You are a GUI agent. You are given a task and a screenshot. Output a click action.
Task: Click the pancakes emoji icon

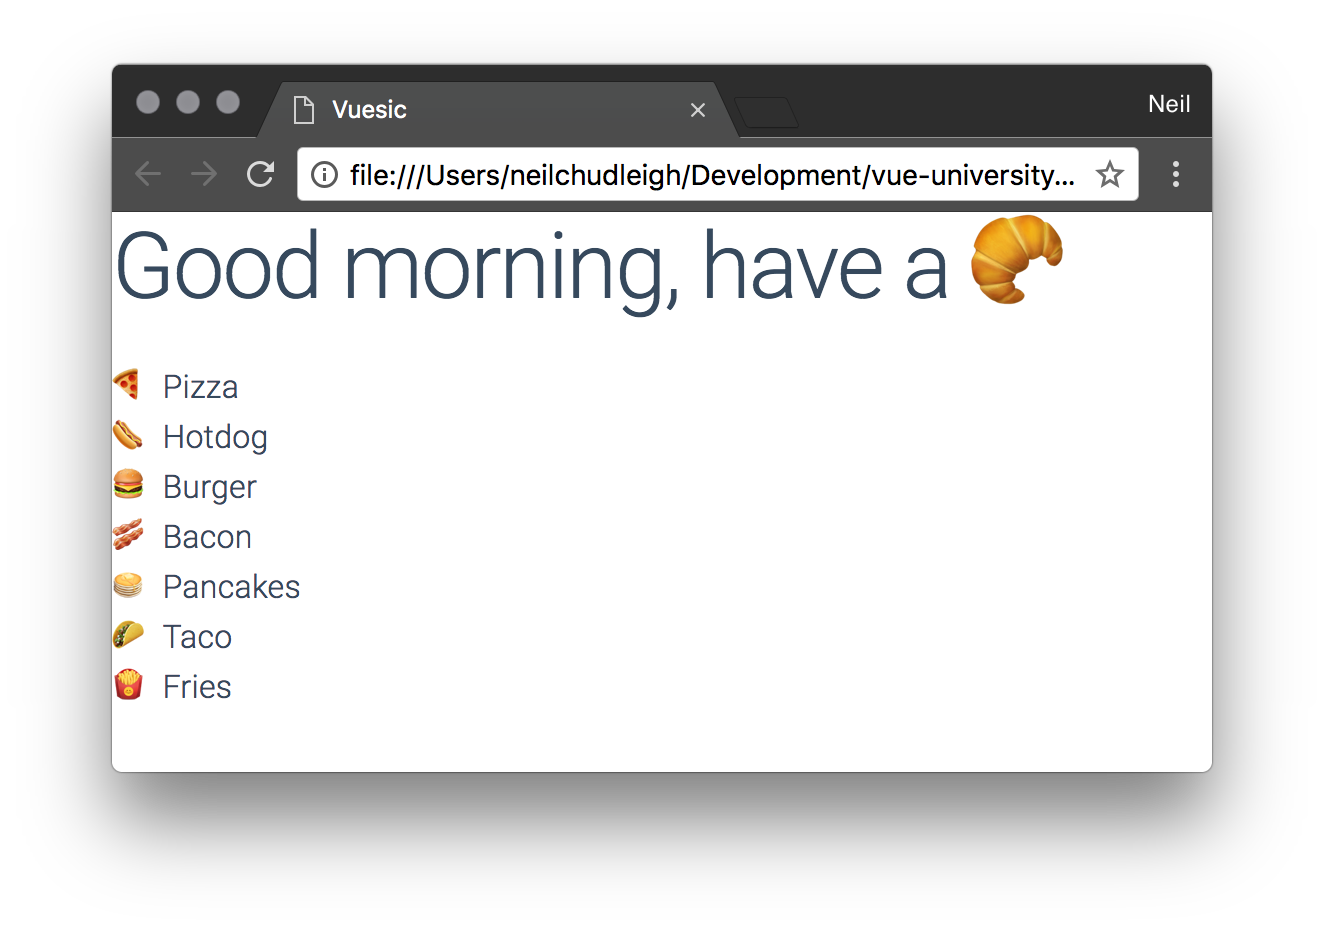click(x=128, y=584)
